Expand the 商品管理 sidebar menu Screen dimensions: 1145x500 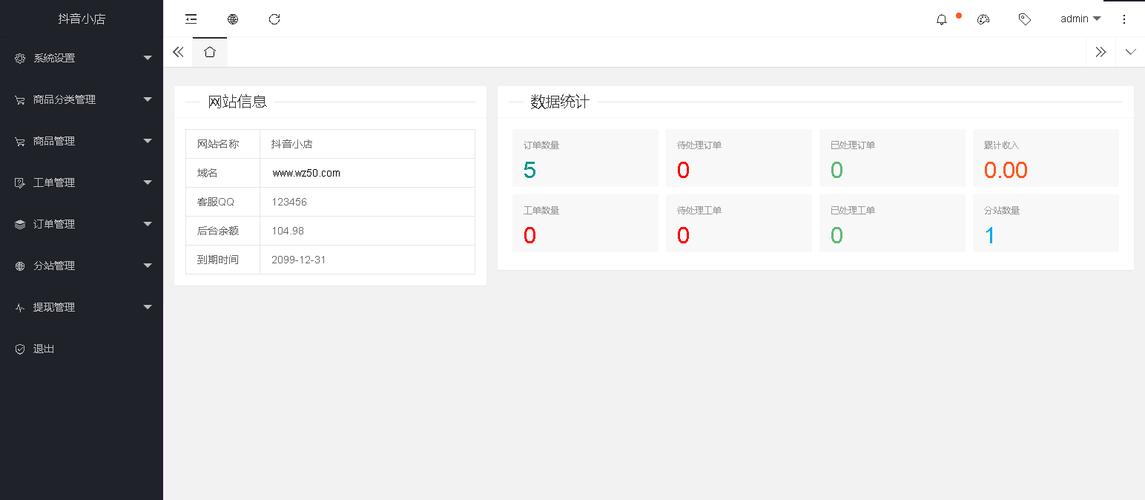(81, 141)
